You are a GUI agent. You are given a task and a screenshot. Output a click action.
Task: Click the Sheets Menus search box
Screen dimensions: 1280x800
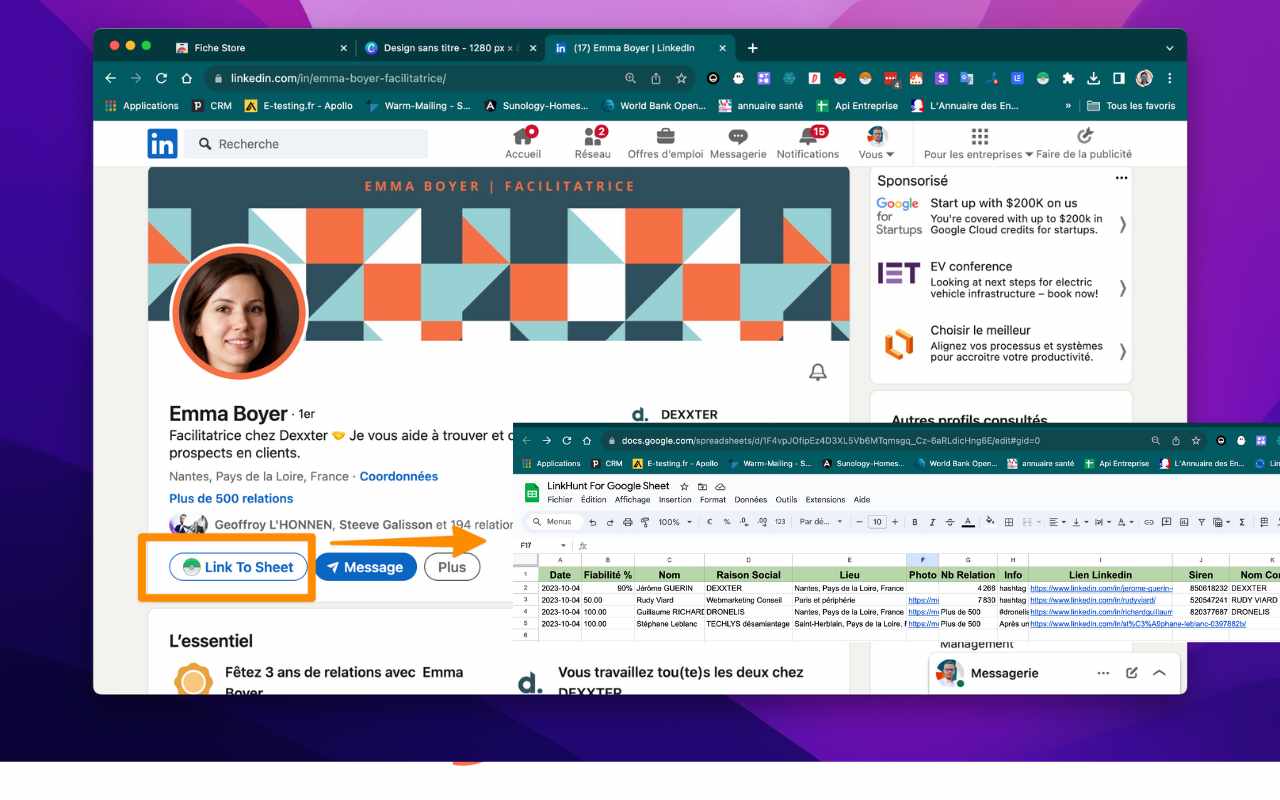pyautogui.click(x=553, y=521)
